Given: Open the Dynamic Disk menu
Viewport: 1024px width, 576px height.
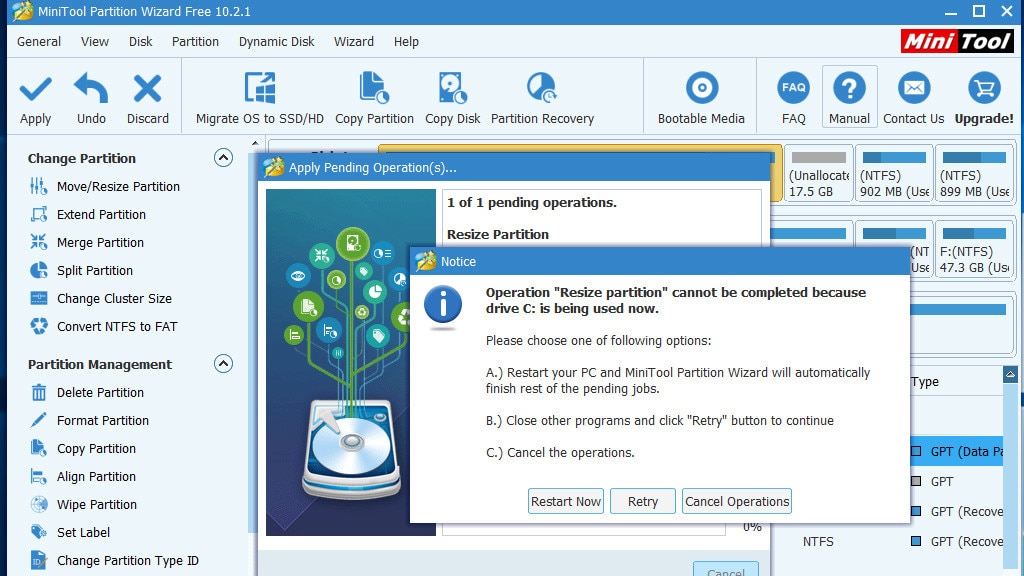Looking at the screenshot, I should [276, 42].
